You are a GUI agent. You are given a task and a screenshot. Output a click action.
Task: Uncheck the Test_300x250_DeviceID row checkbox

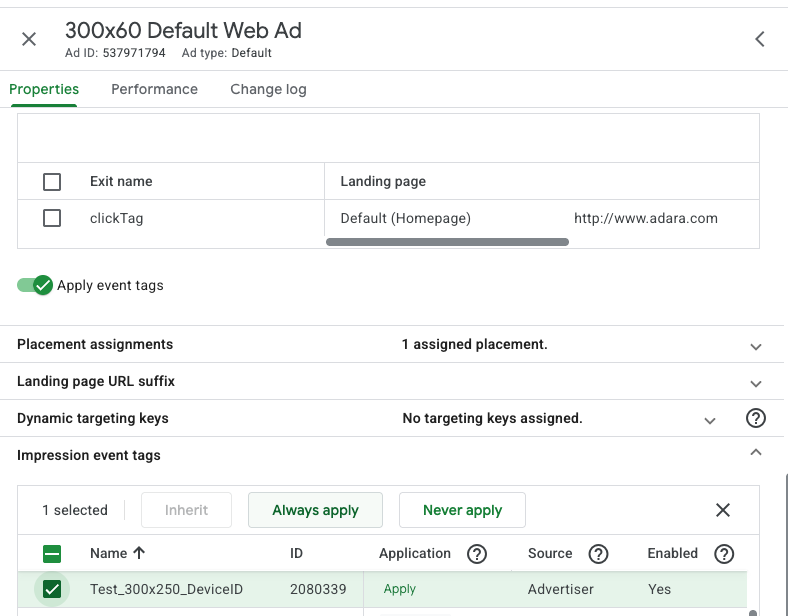click(52, 589)
